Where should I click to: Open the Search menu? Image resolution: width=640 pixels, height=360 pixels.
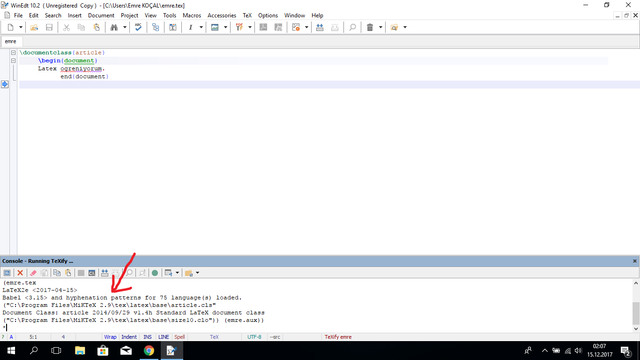tap(53, 16)
